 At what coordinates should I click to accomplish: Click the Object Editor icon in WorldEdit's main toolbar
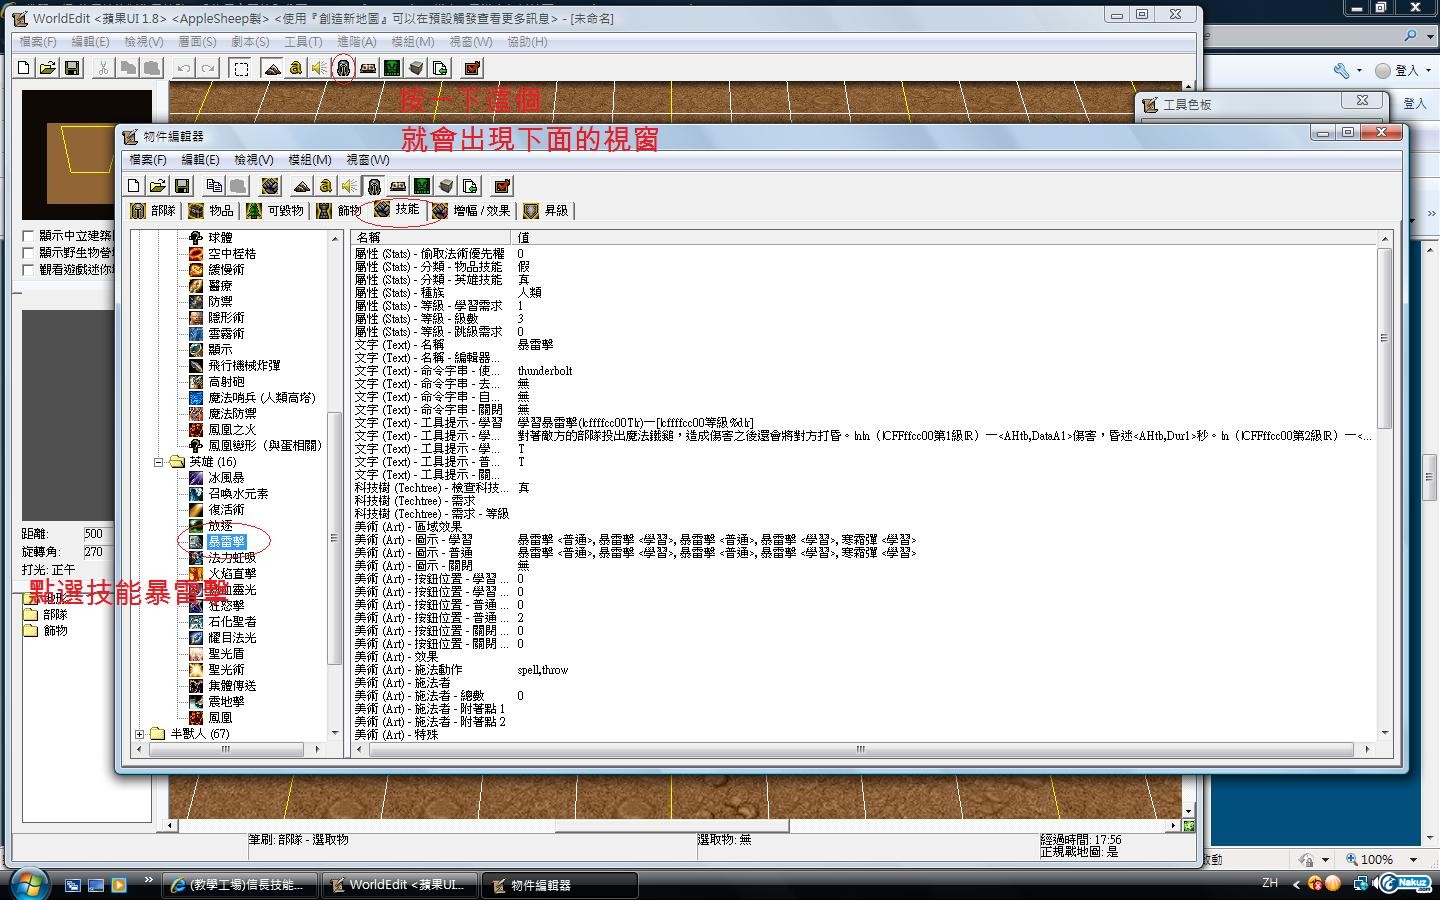343,68
